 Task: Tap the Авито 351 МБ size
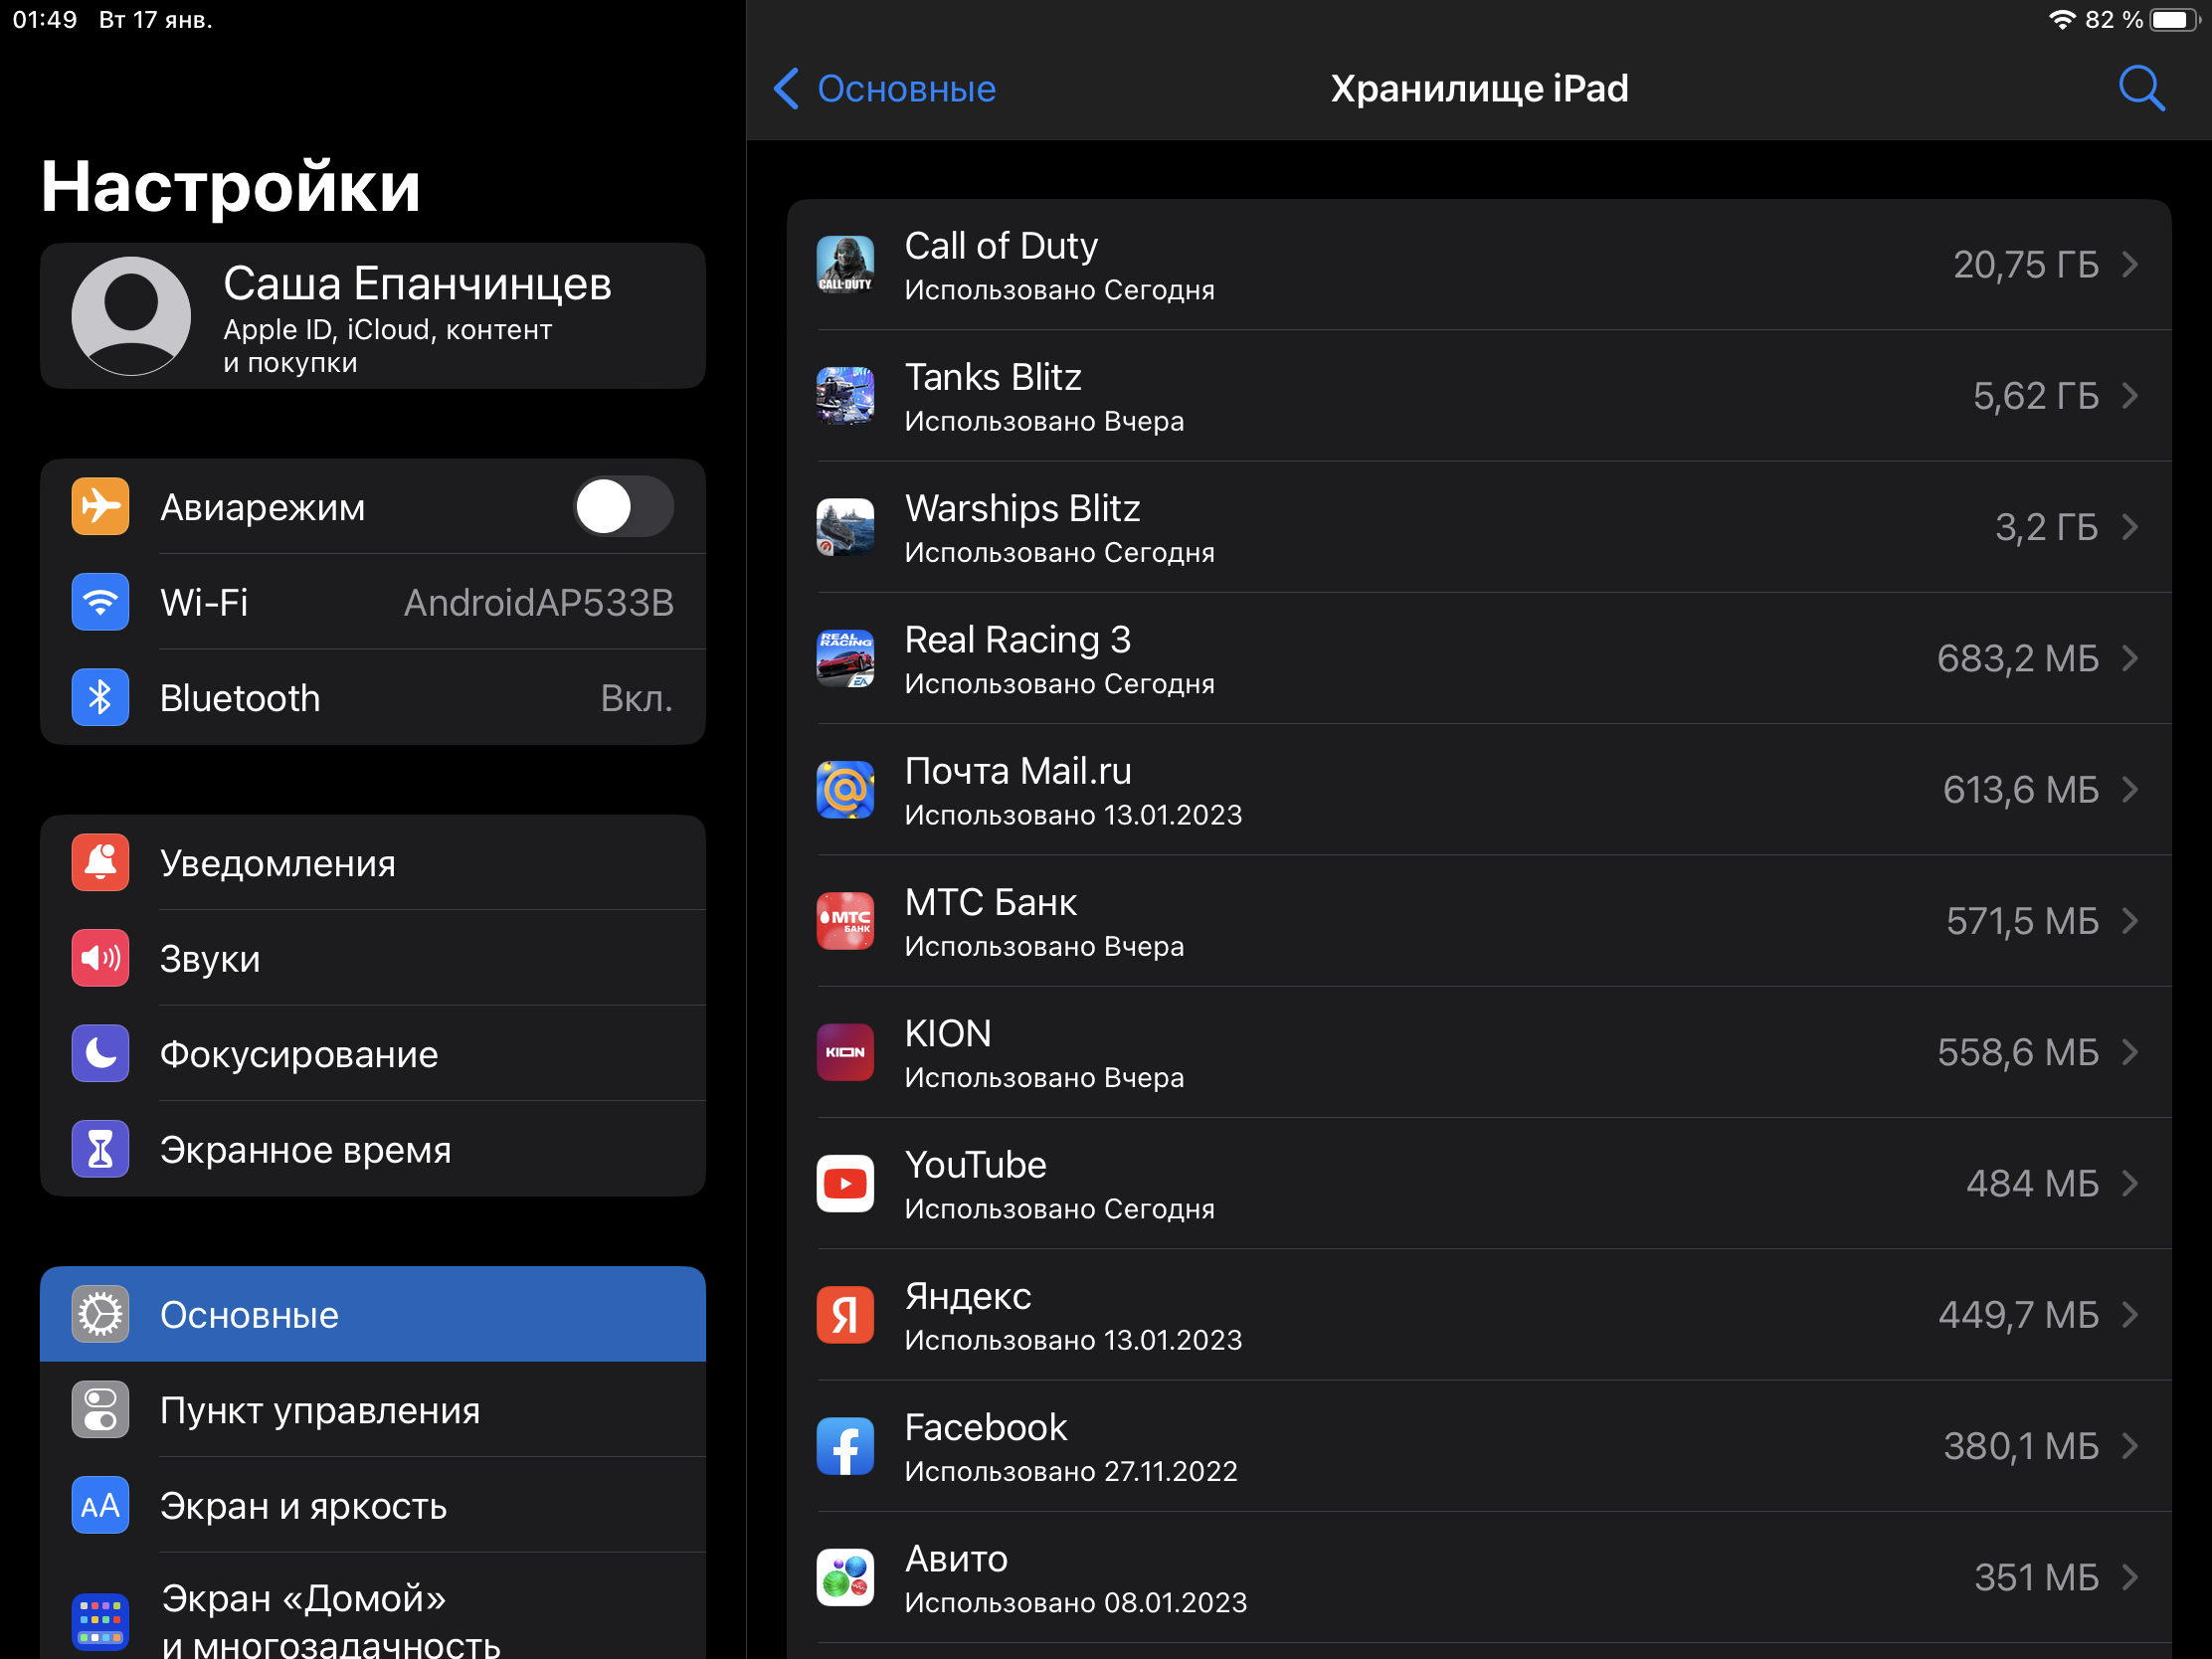click(2036, 1578)
